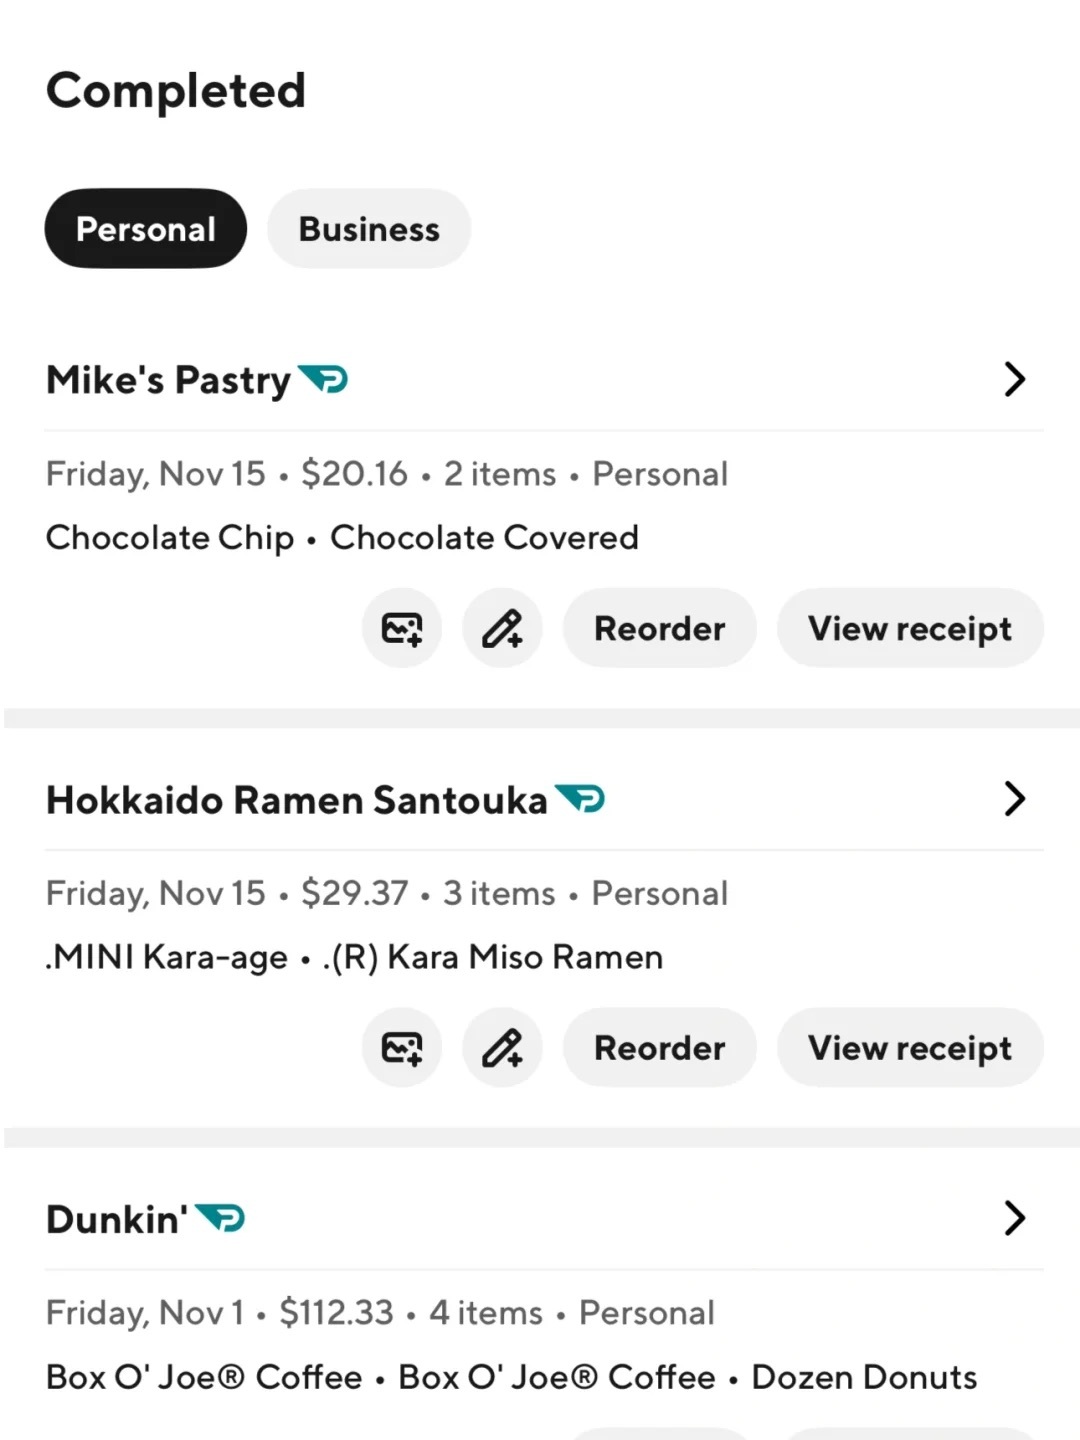Open the Mike's Pastry restaurant name
This screenshot has width=1080, height=1440.
(x=168, y=380)
